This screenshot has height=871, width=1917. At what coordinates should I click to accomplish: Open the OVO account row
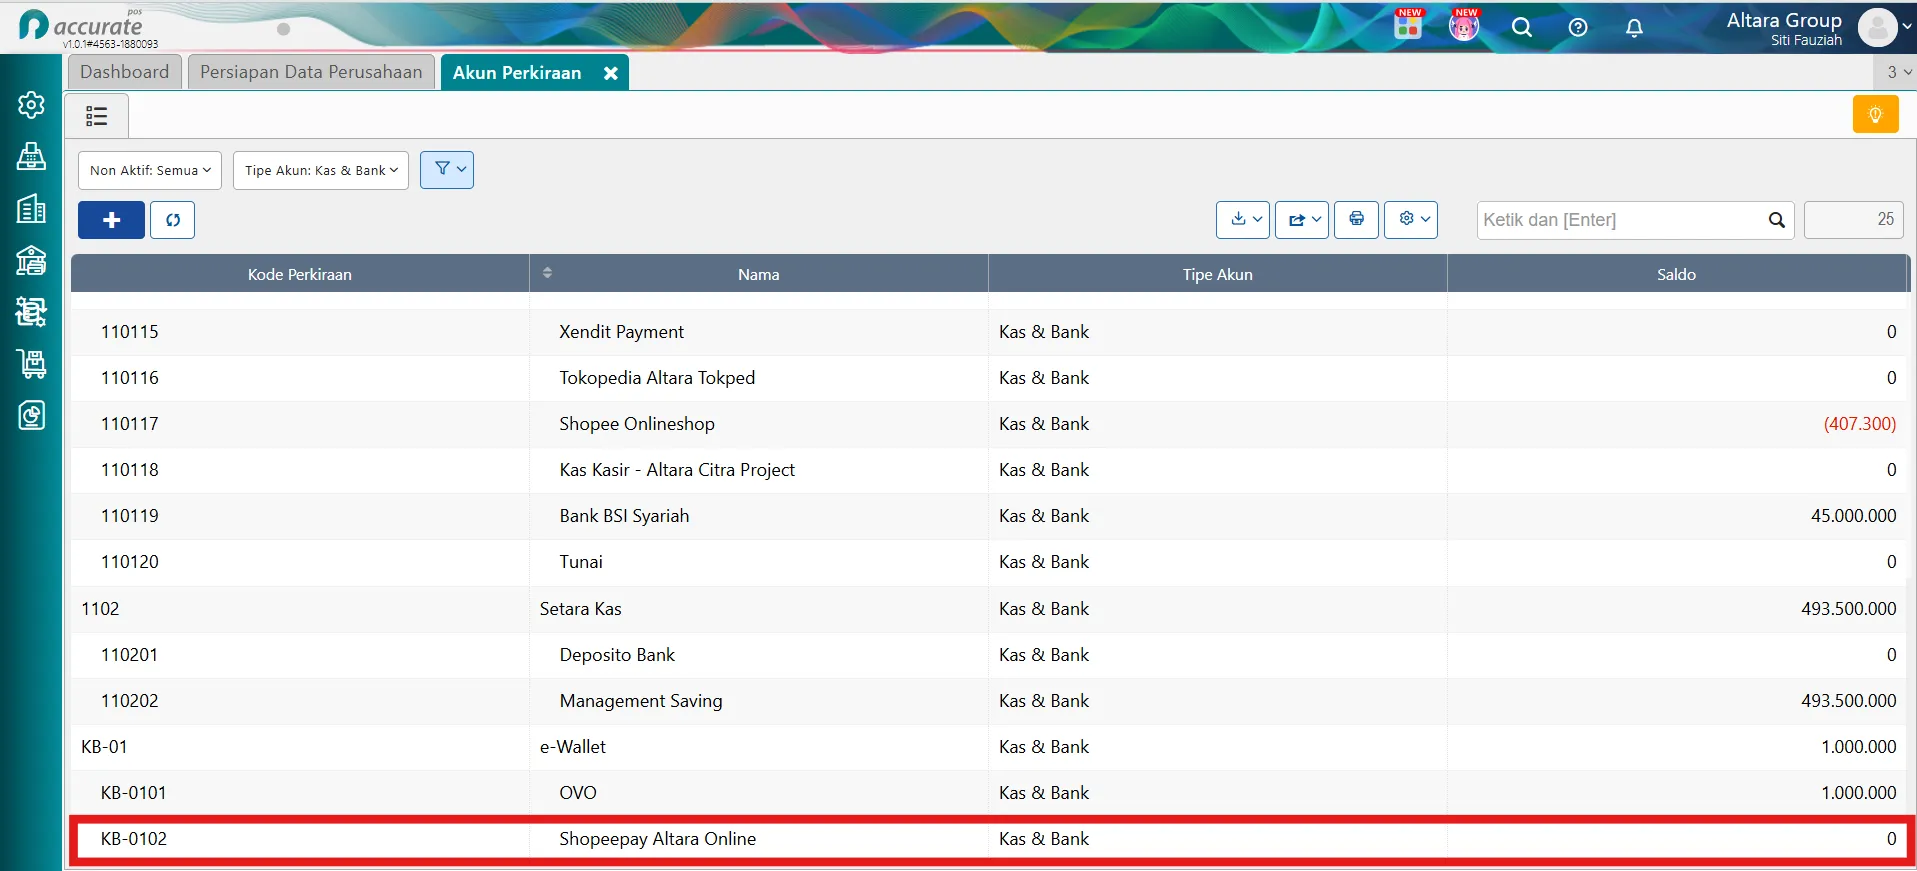tap(990, 793)
